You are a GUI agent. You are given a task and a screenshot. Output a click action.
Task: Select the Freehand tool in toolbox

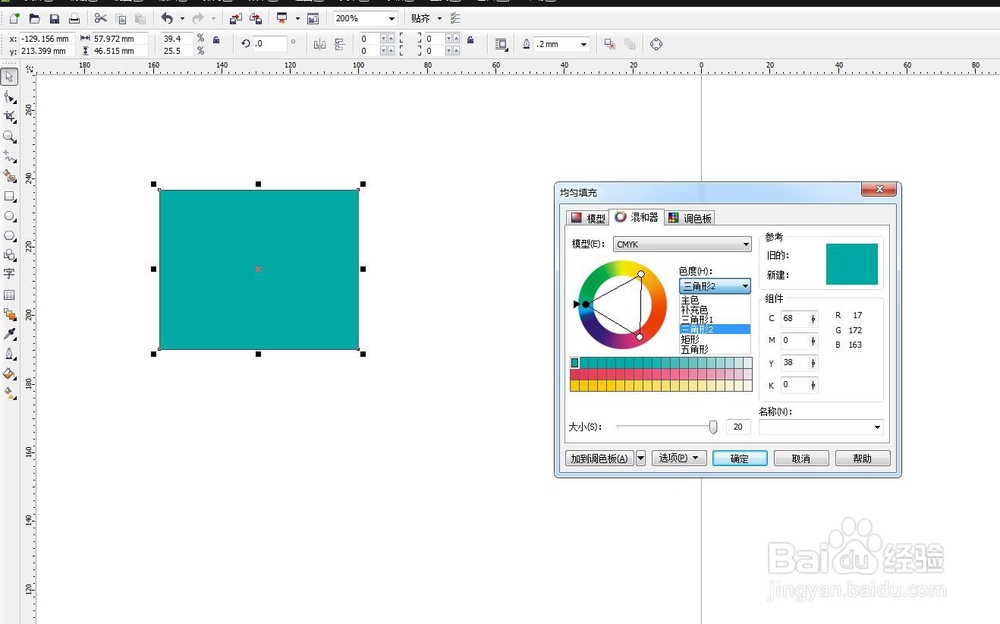point(10,156)
